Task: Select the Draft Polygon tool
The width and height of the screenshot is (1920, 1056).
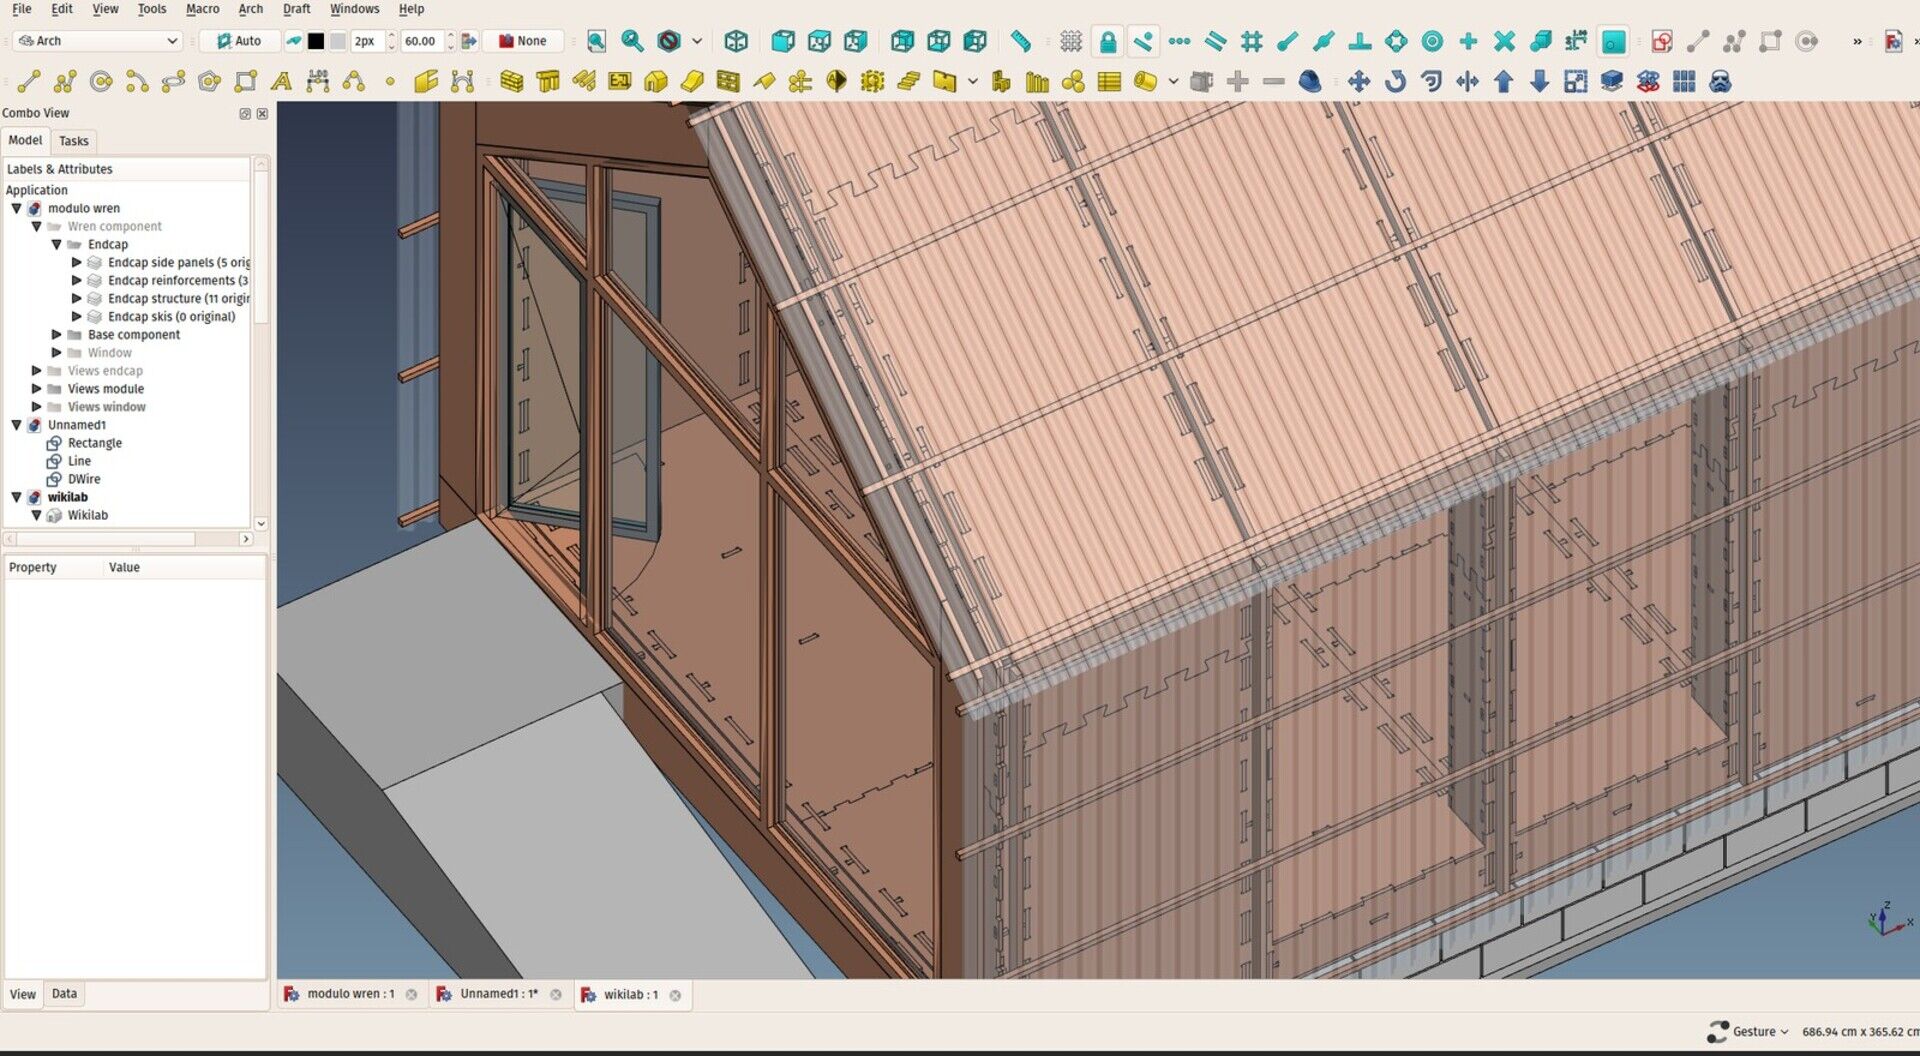Action: (x=209, y=82)
